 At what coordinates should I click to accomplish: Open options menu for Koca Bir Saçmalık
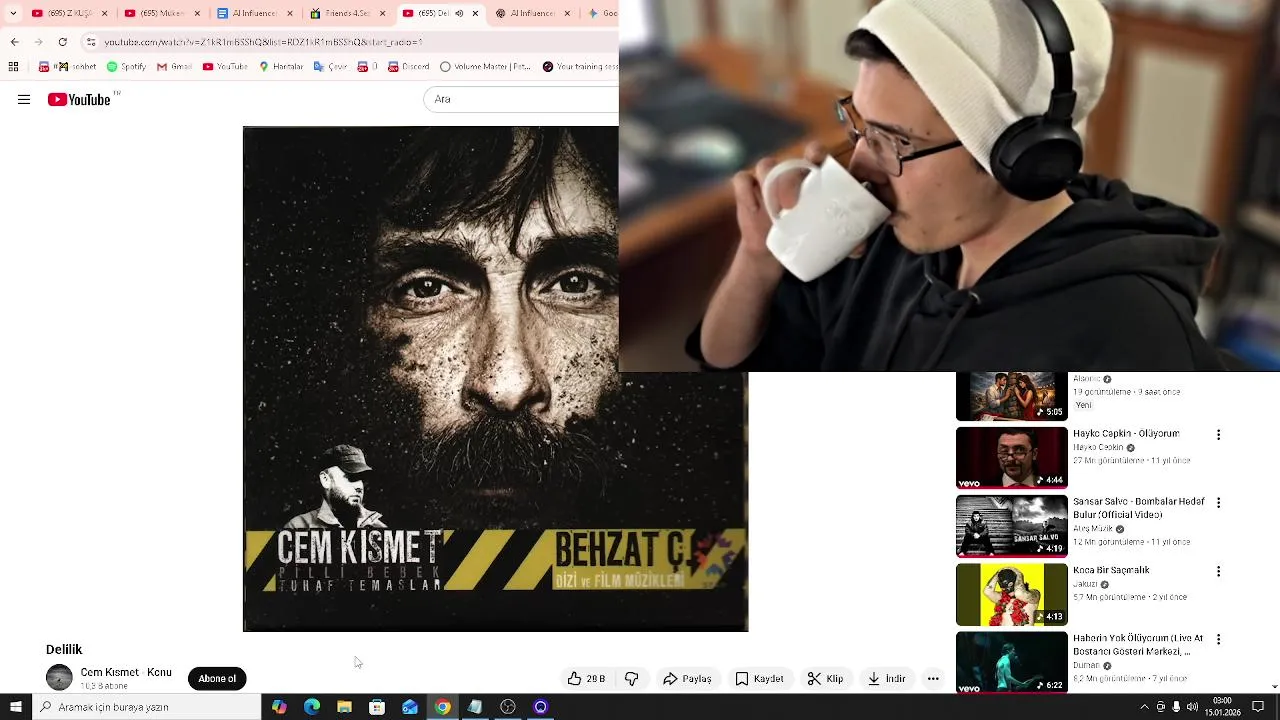point(1218,571)
